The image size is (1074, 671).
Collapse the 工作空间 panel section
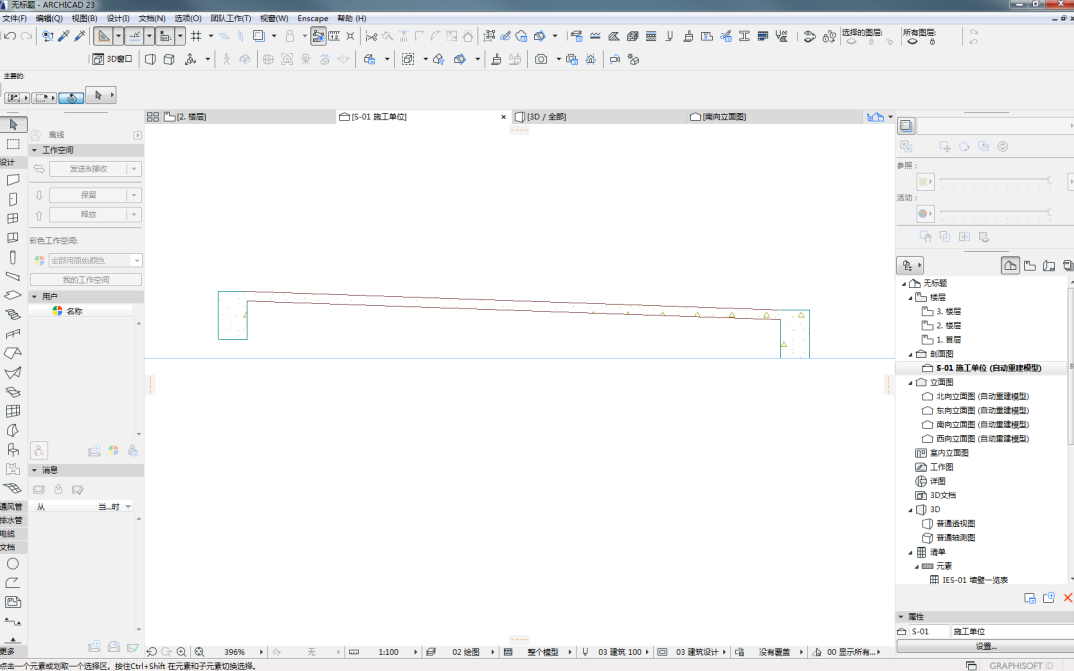(x=34, y=150)
